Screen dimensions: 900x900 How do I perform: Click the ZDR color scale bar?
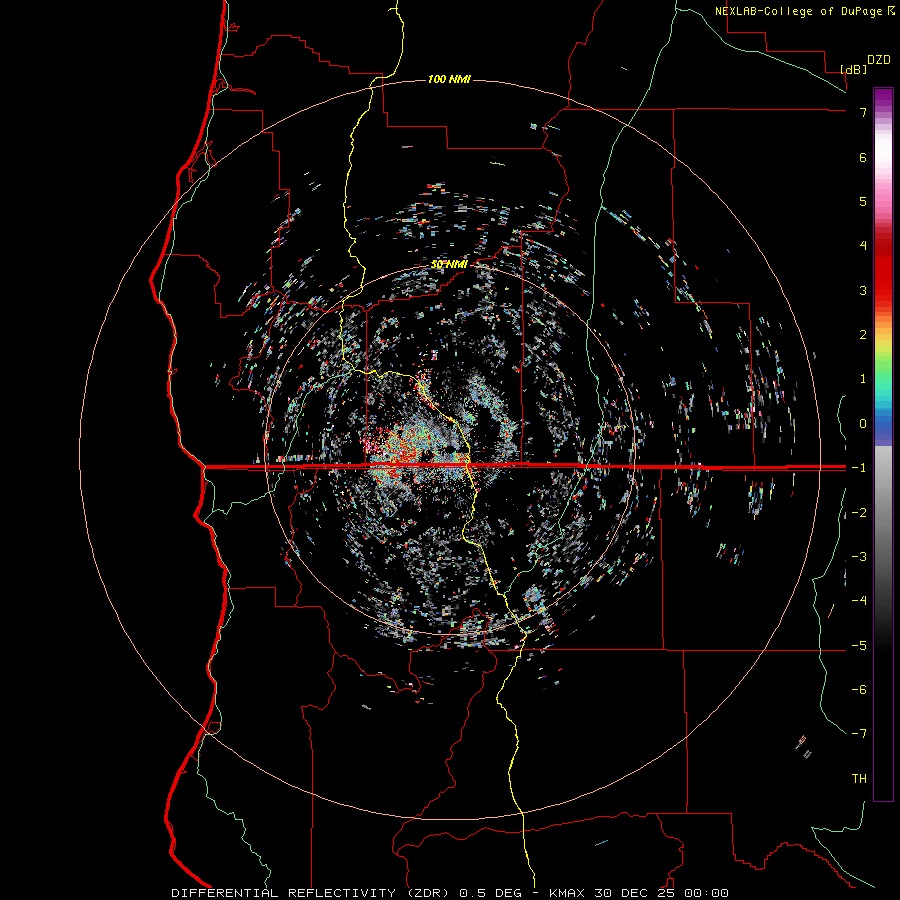[x=883, y=444]
